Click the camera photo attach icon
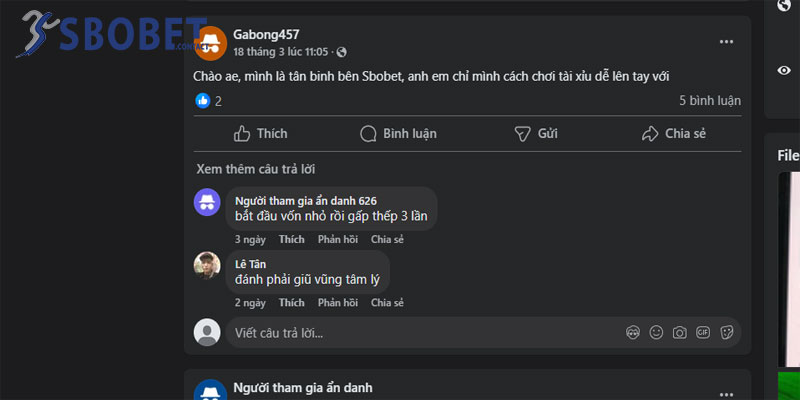The height and width of the screenshot is (400, 800). (x=679, y=332)
